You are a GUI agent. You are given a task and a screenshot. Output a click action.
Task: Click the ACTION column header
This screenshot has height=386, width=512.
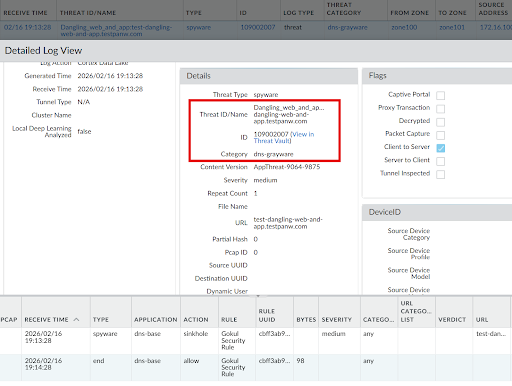pyautogui.click(x=196, y=319)
